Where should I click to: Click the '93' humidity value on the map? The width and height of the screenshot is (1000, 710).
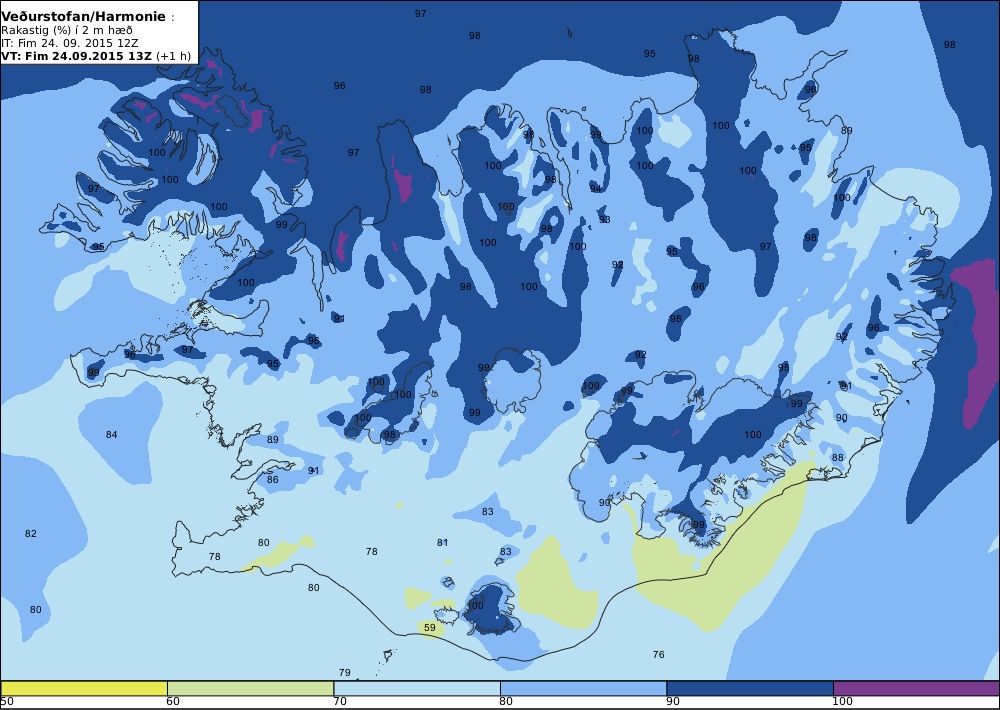(x=605, y=219)
